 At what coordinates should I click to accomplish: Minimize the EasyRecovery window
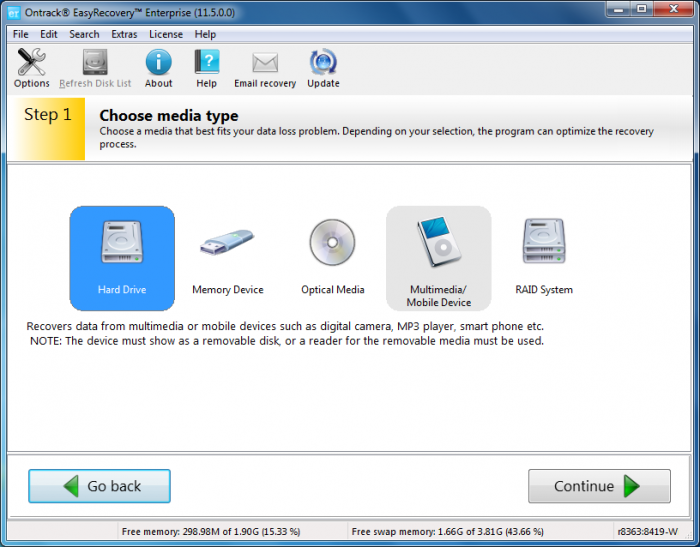coord(619,9)
